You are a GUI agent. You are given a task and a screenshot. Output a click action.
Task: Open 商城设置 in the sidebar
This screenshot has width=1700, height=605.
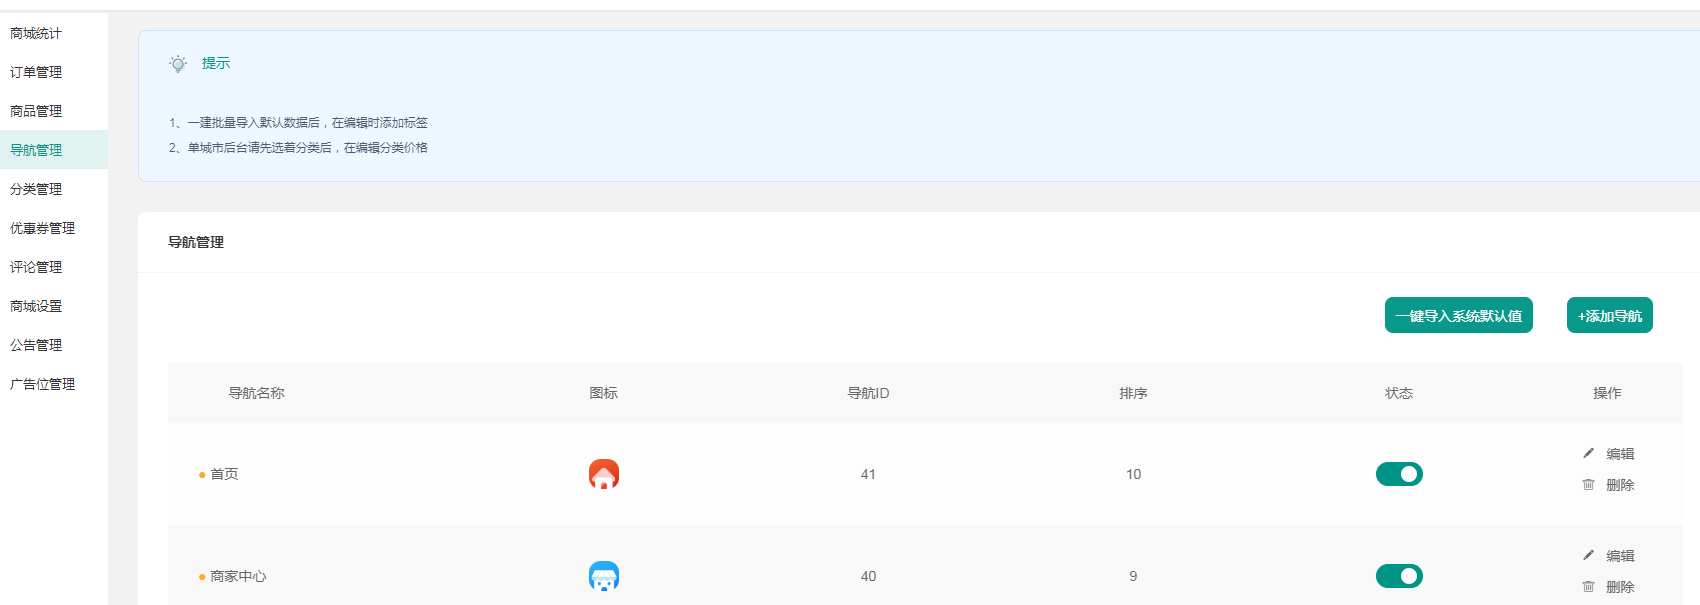click(36, 306)
